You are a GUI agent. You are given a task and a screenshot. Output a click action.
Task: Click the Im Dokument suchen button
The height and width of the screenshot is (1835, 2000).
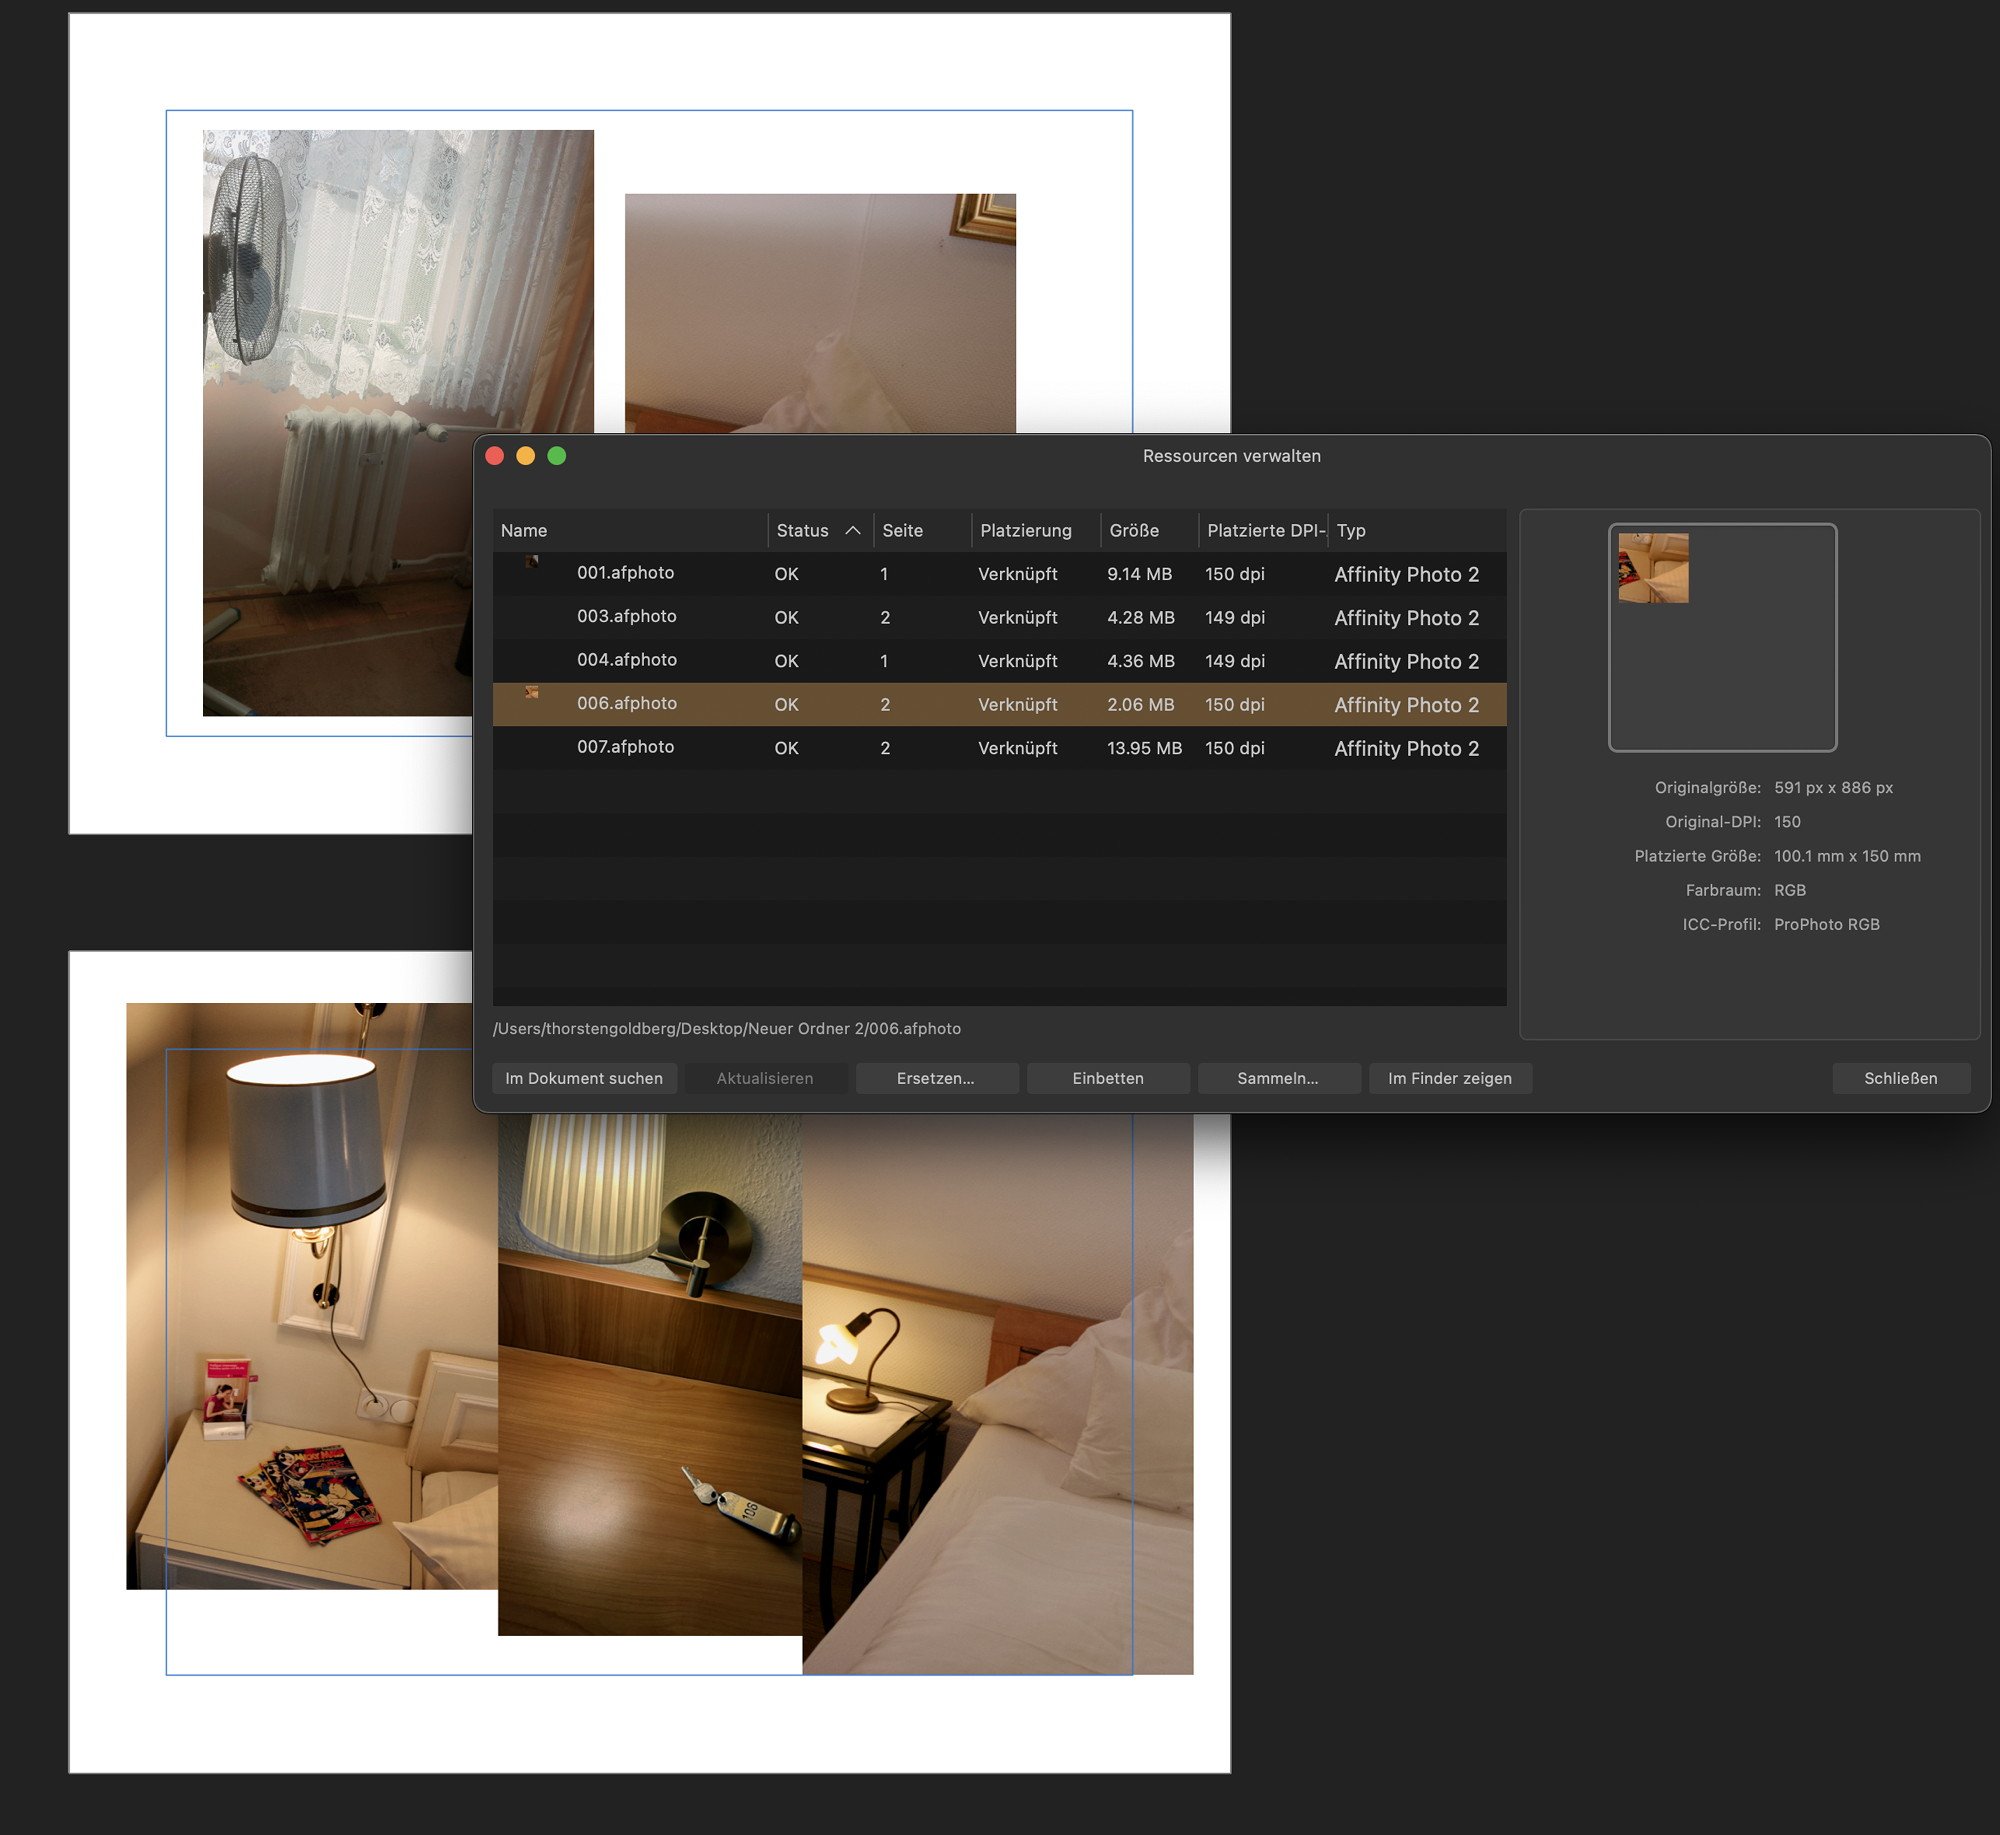pos(584,1078)
